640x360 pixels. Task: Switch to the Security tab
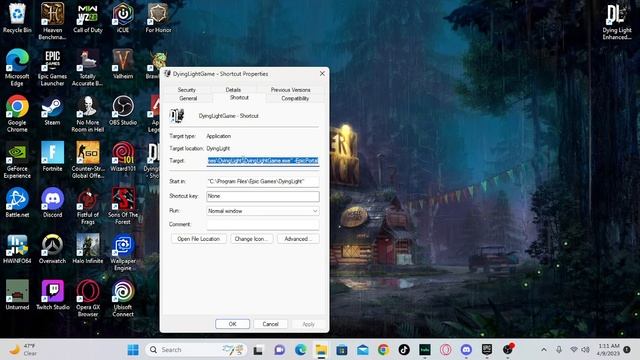[187, 90]
